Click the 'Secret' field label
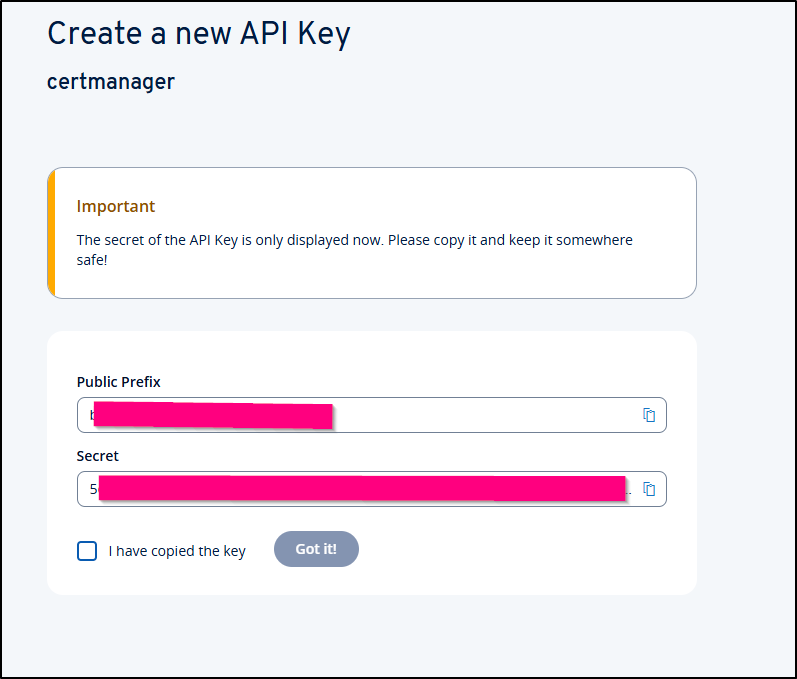 [x=98, y=456]
